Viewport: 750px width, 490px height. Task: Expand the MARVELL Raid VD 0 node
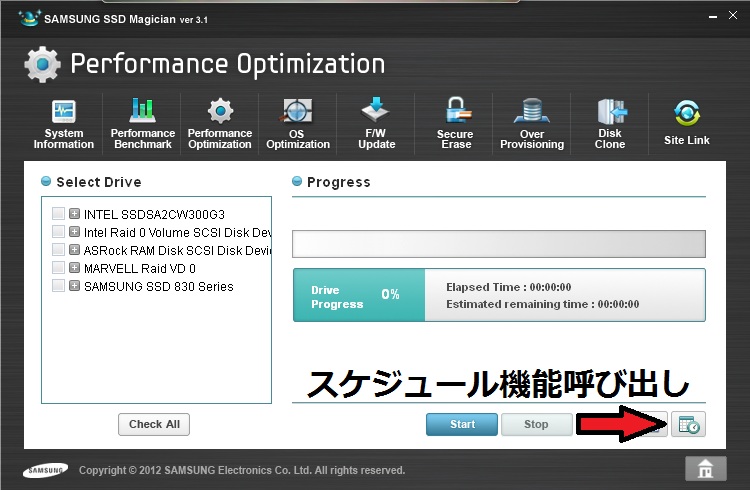[74, 267]
